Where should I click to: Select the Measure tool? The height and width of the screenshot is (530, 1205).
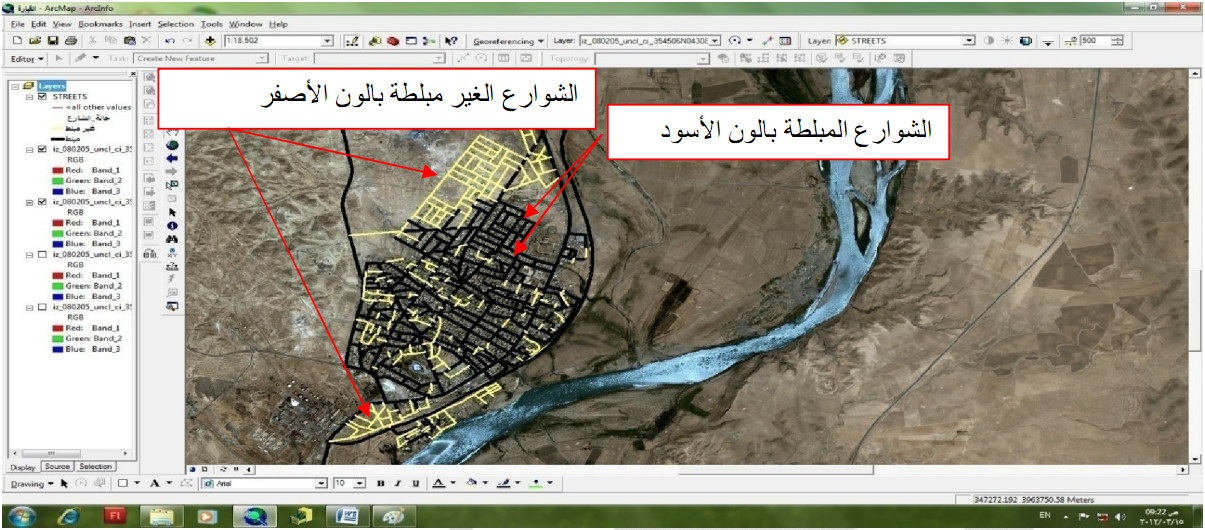tap(172, 266)
